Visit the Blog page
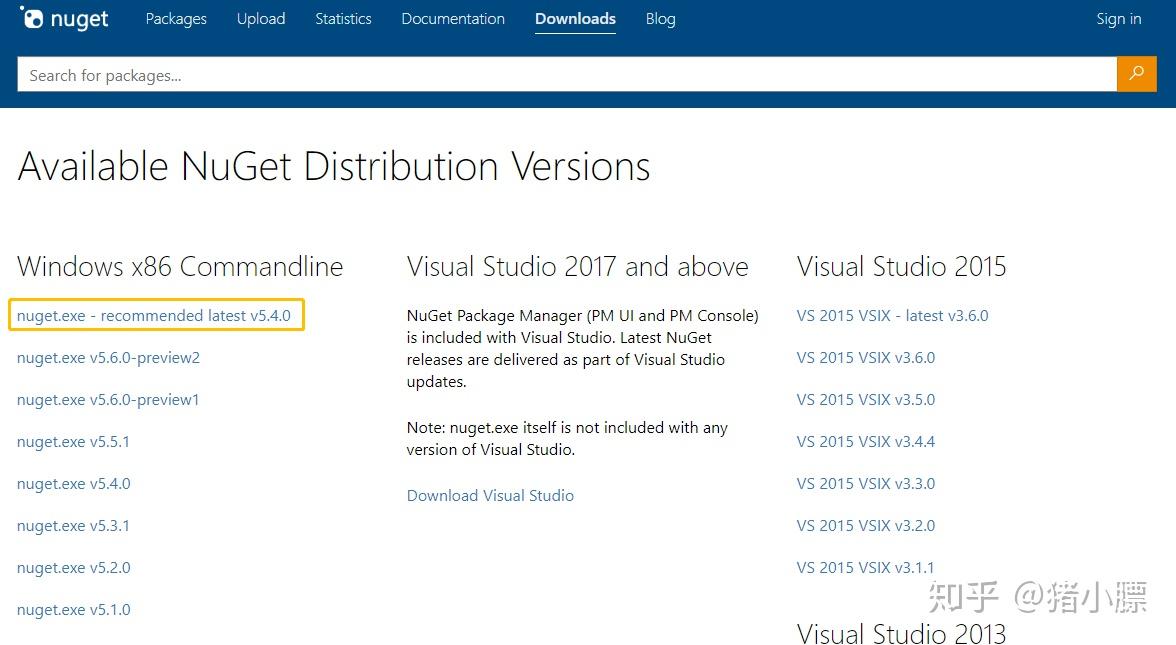1176x645 pixels. 660,19
